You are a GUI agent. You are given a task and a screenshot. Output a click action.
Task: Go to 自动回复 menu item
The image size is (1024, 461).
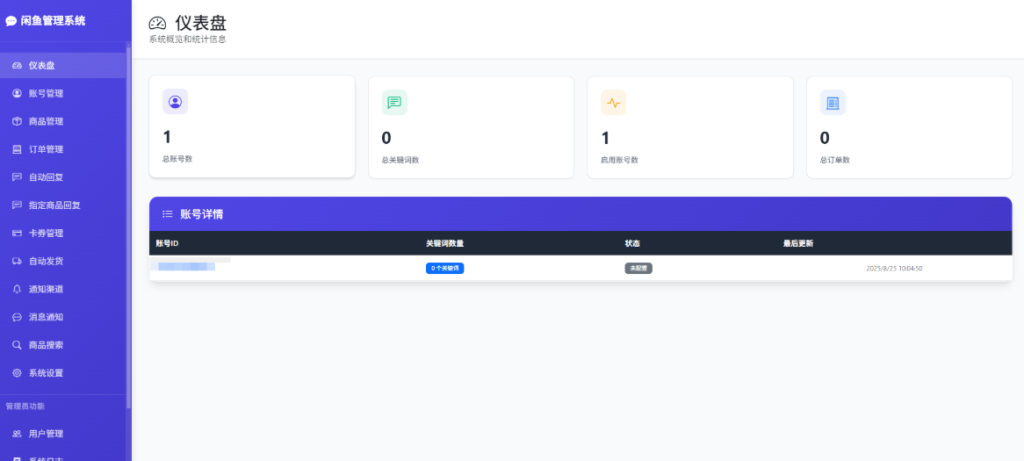[x=46, y=178]
